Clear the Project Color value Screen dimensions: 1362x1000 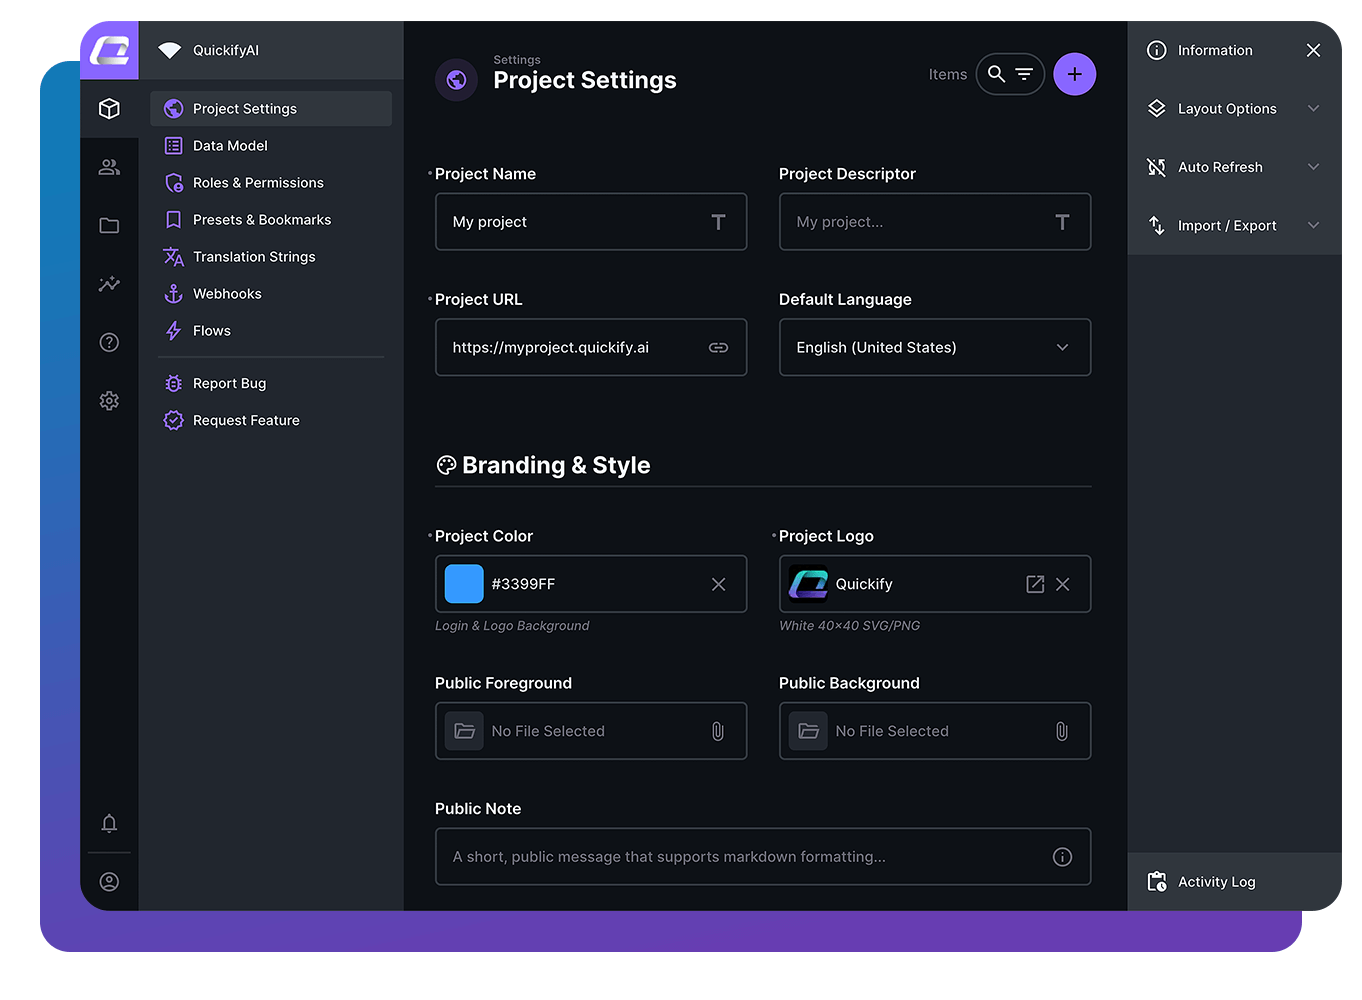[x=718, y=584]
